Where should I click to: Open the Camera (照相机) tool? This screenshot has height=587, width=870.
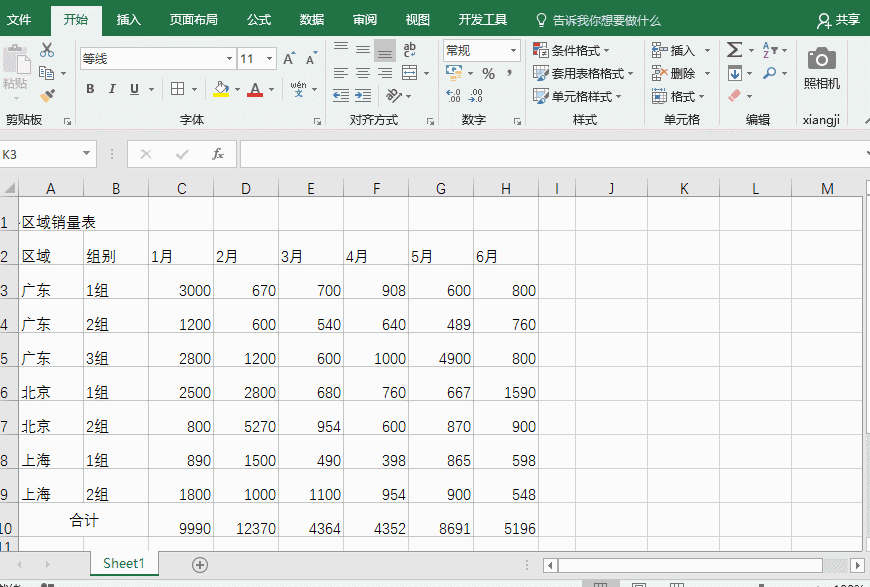[821, 68]
